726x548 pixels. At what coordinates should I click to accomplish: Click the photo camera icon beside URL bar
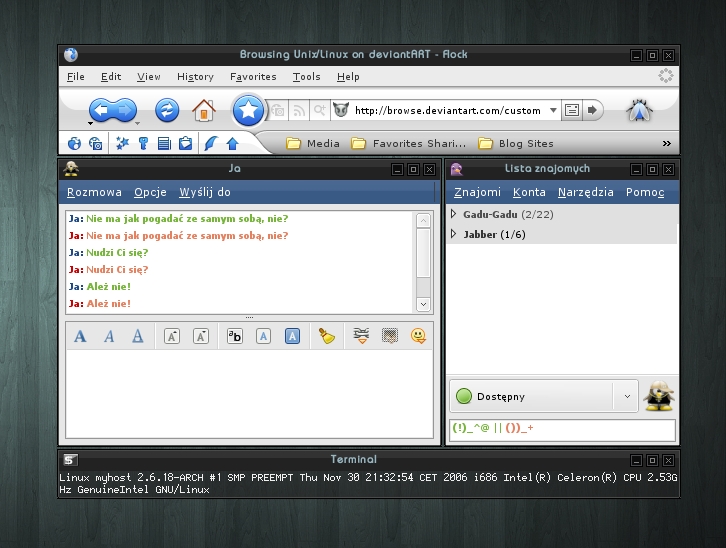(x=278, y=110)
